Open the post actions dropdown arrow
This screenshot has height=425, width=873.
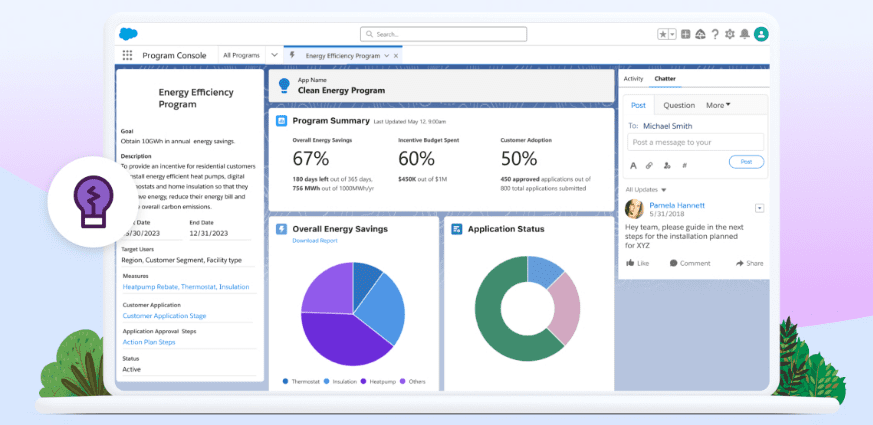tap(759, 208)
